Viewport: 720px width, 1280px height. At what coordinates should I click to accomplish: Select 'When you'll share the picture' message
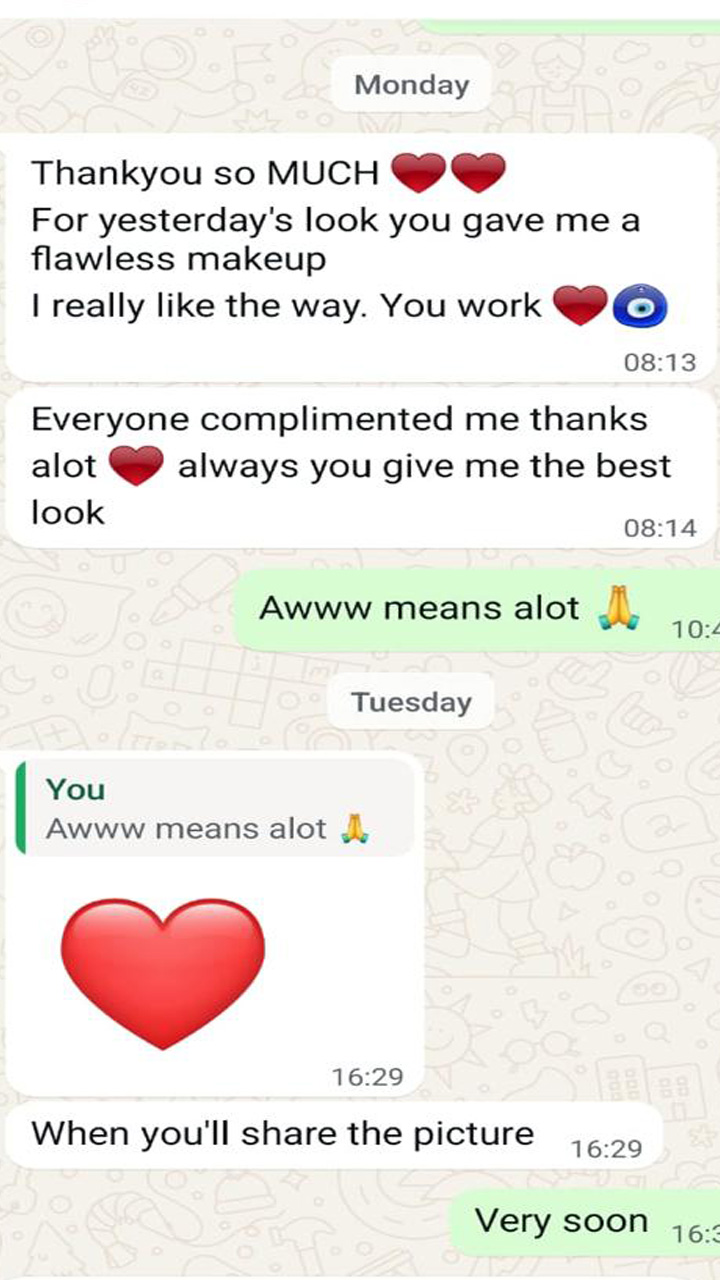coord(334,1136)
